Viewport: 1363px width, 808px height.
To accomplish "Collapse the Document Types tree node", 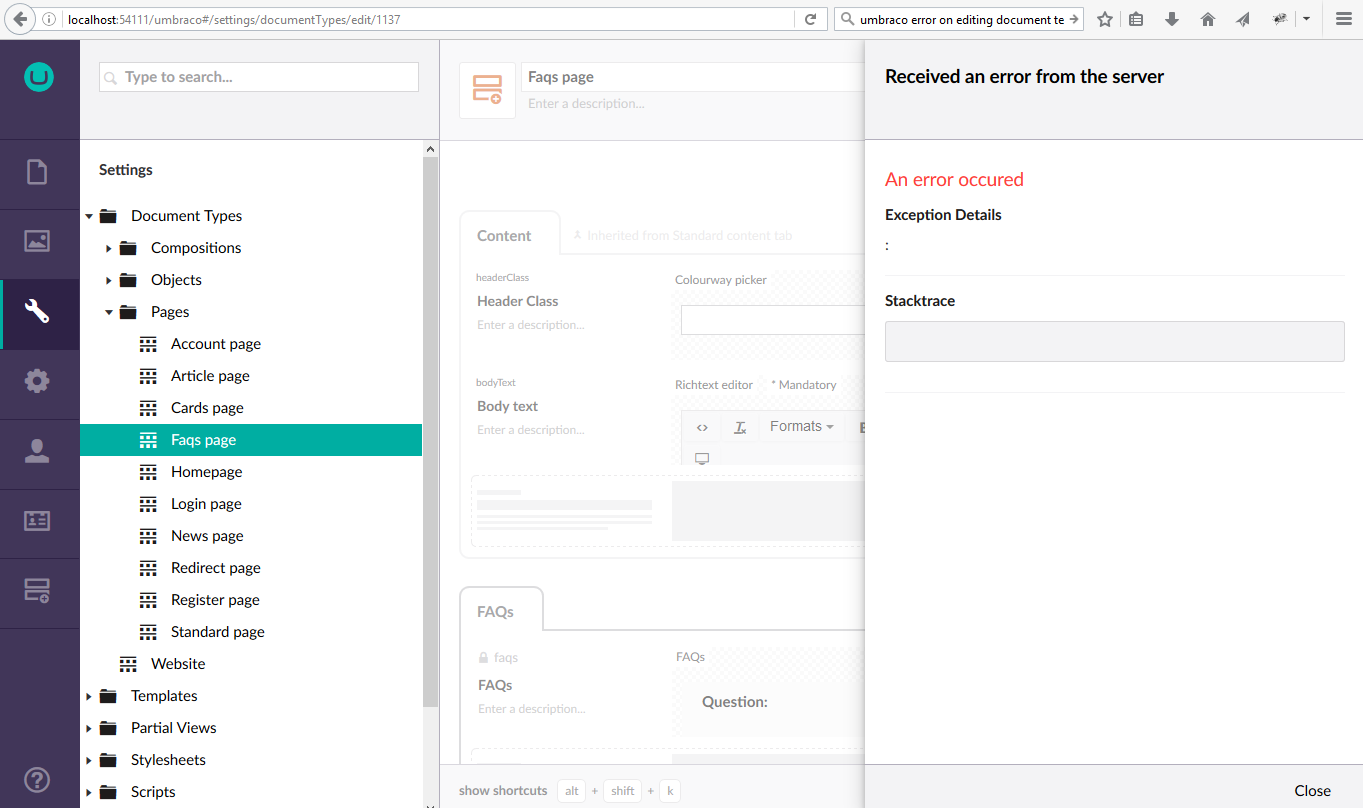I will pyautogui.click(x=89, y=216).
